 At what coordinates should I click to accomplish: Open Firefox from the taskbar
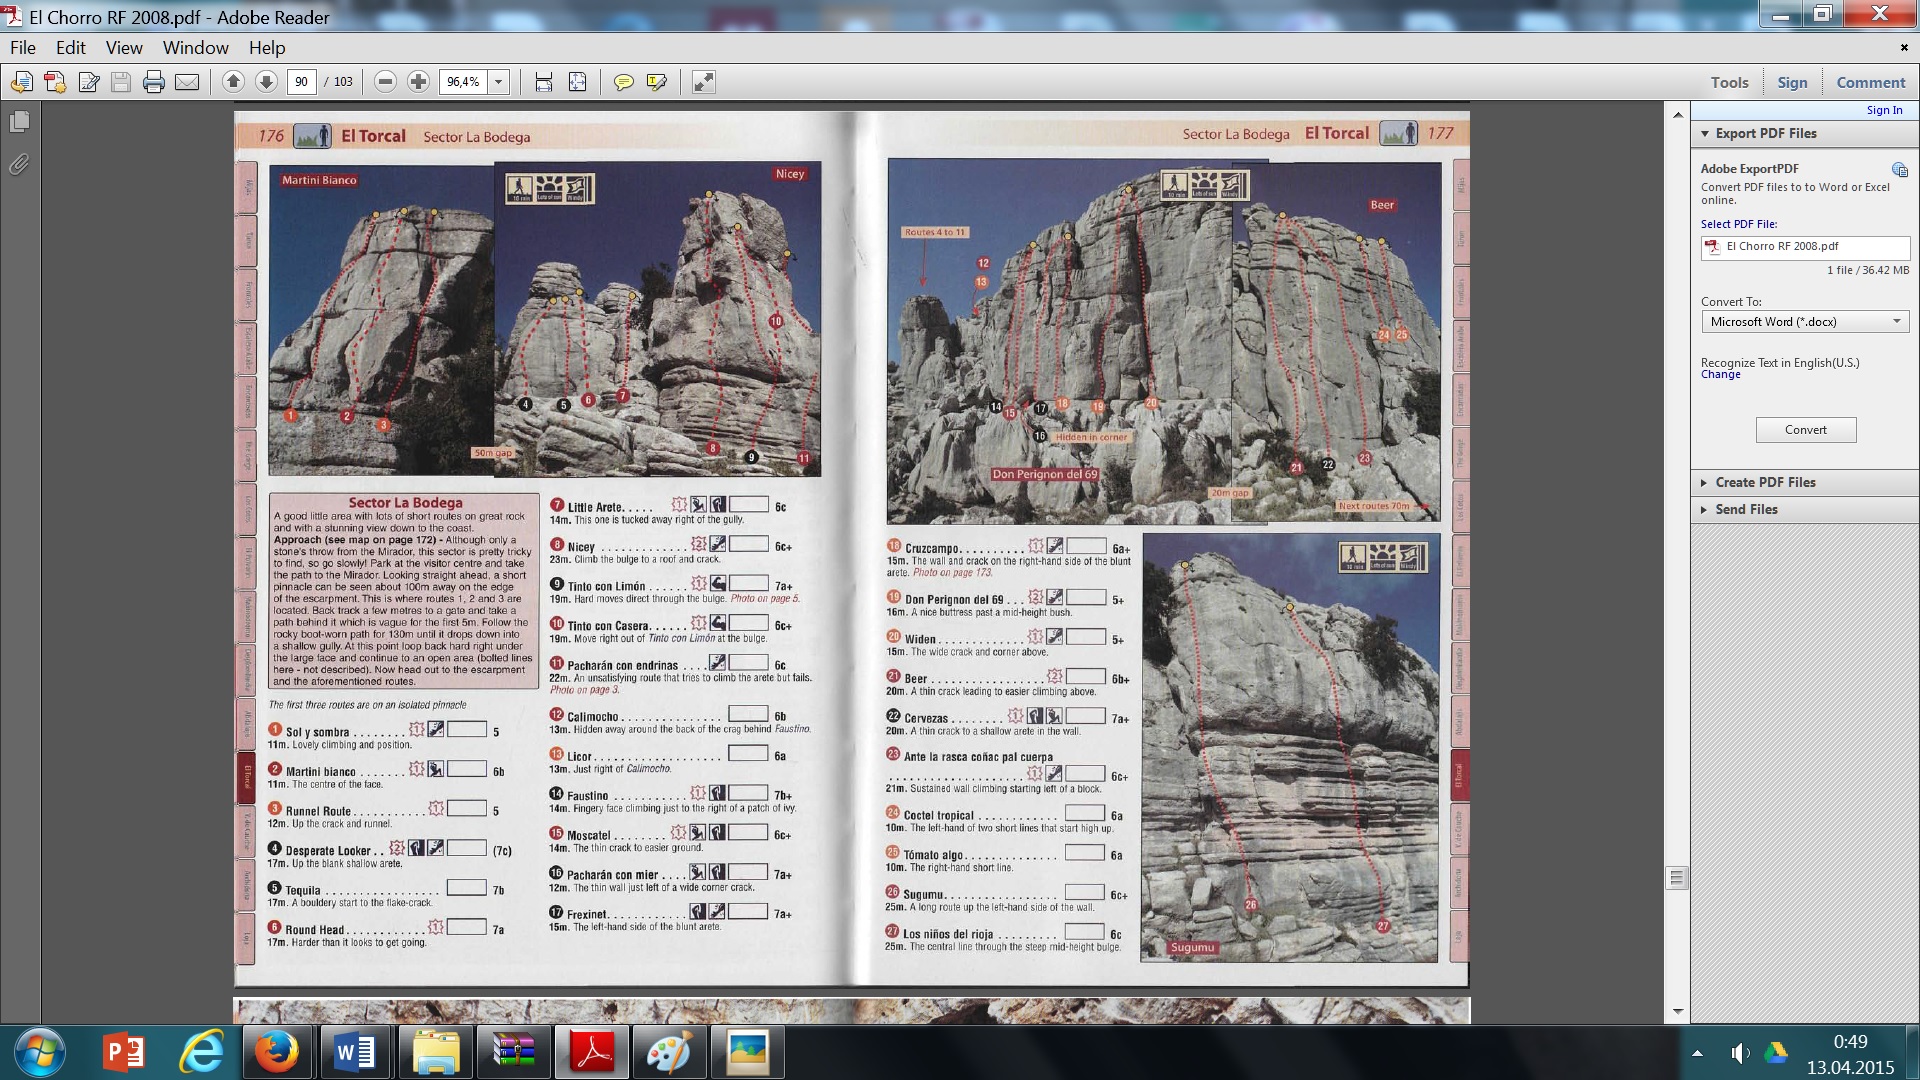[x=276, y=1053]
